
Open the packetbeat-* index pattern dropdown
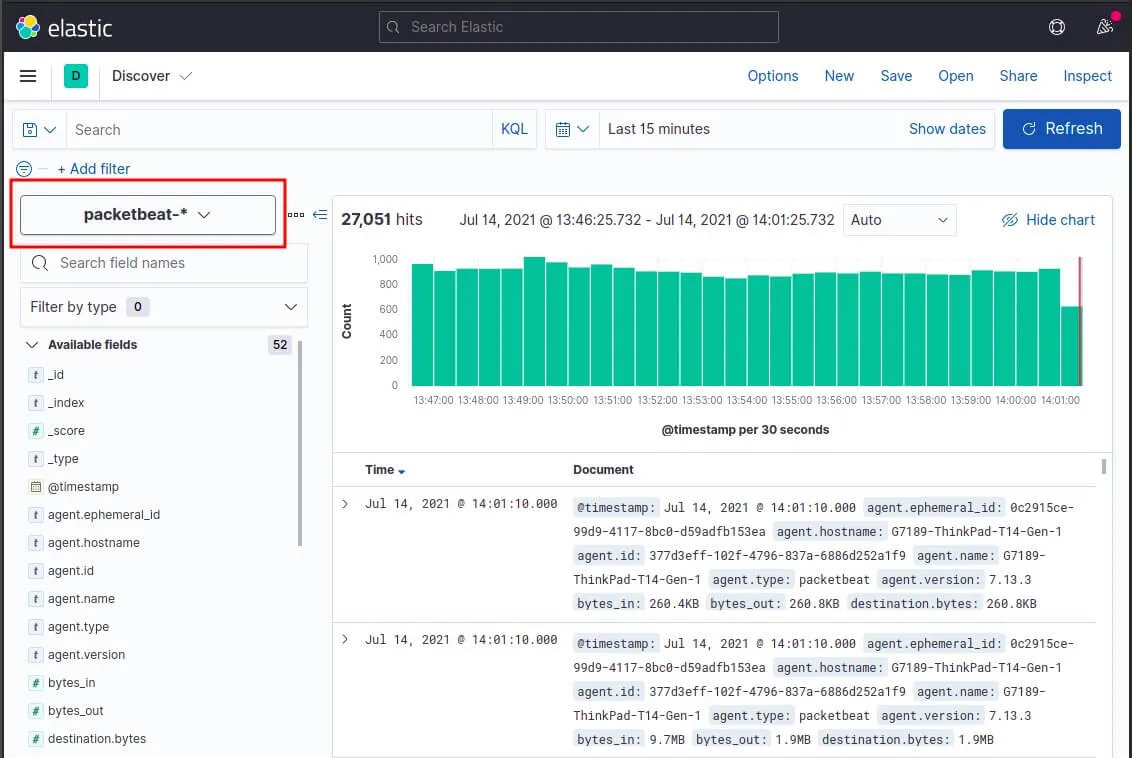(148, 214)
